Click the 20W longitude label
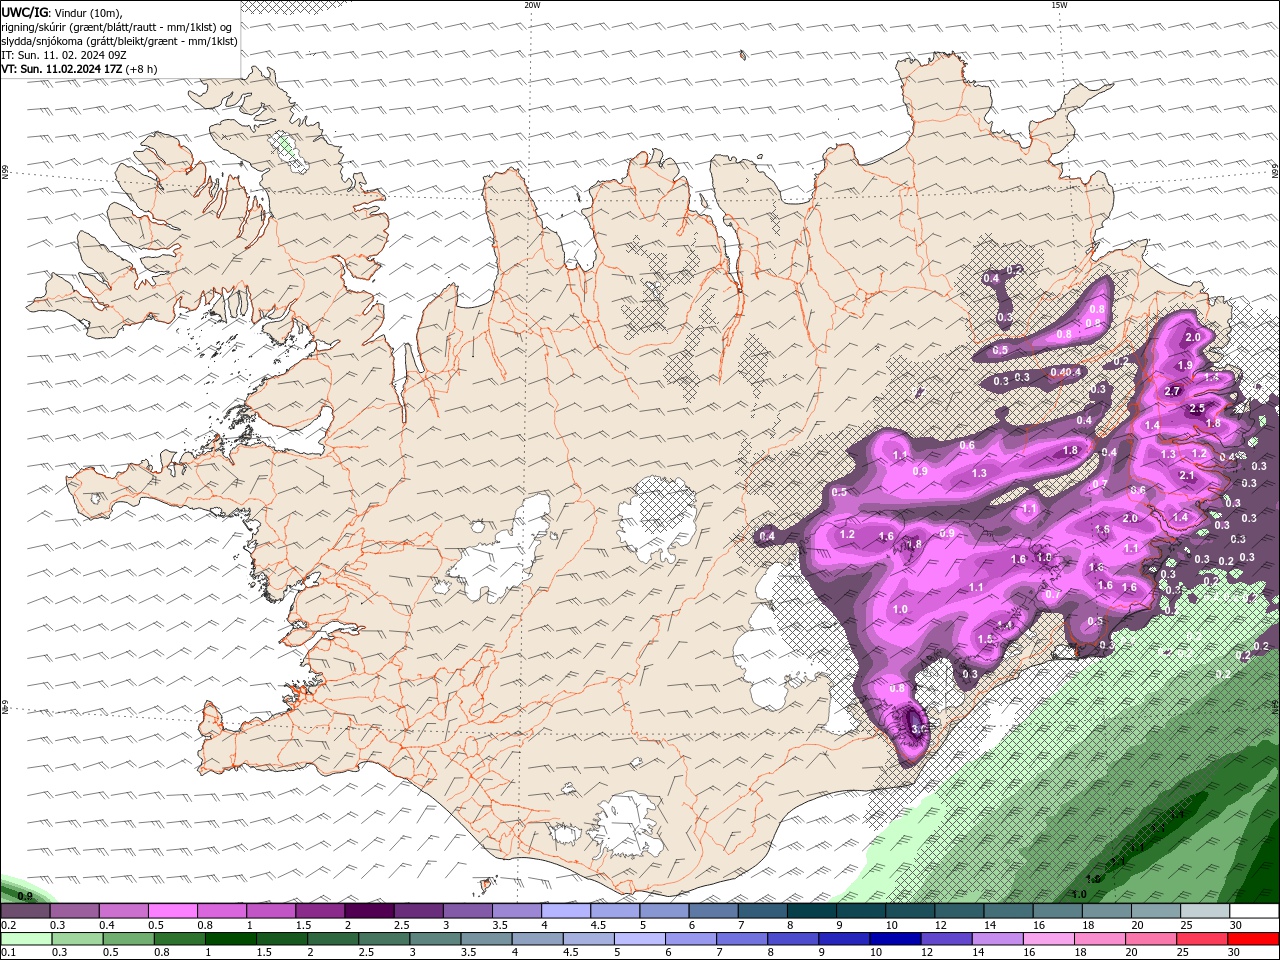The height and width of the screenshot is (960, 1280). [532, 5]
